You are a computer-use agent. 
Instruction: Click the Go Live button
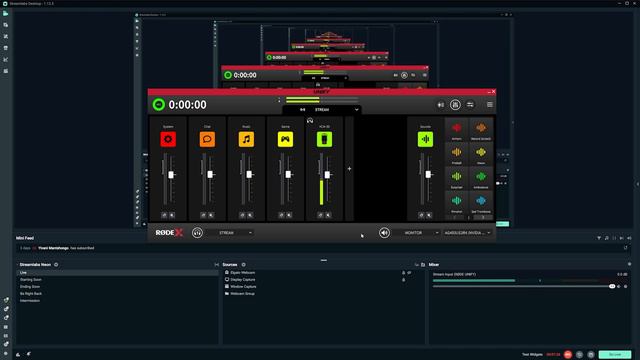pyautogui.click(x=615, y=354)
